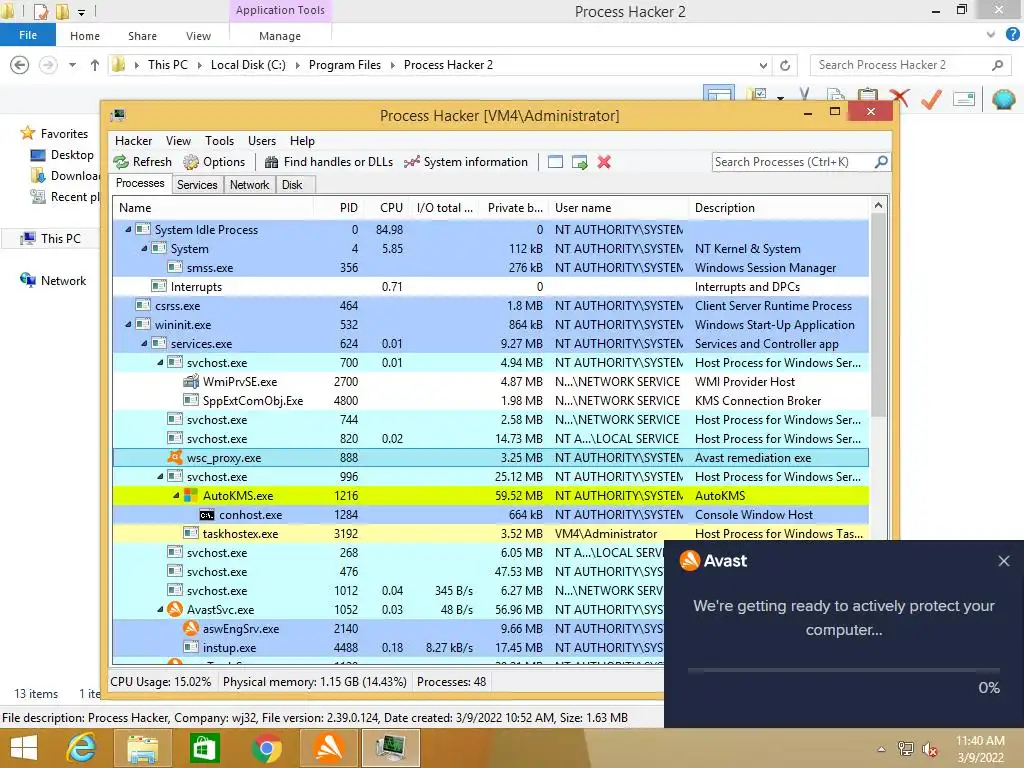This screenshot has width=1024, height=768.
Task: Select the SppExtComObj.Exe row
Action: (490, 400)
